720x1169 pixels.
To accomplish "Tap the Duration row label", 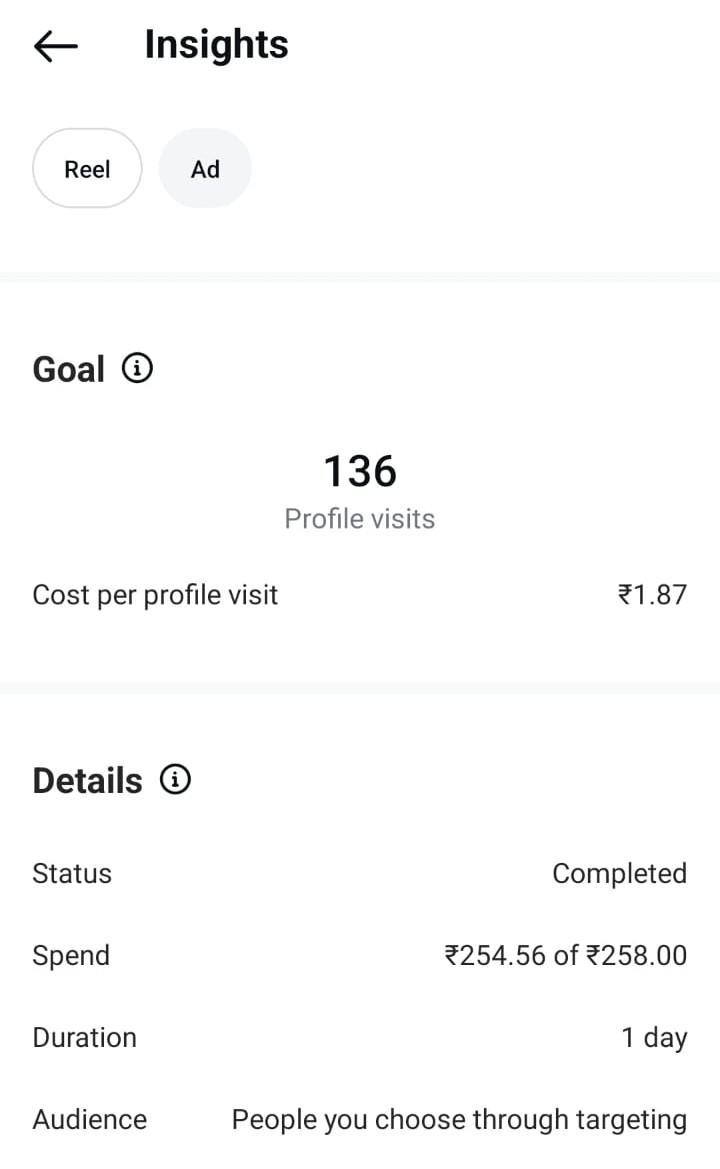I will coord(85,1037).
